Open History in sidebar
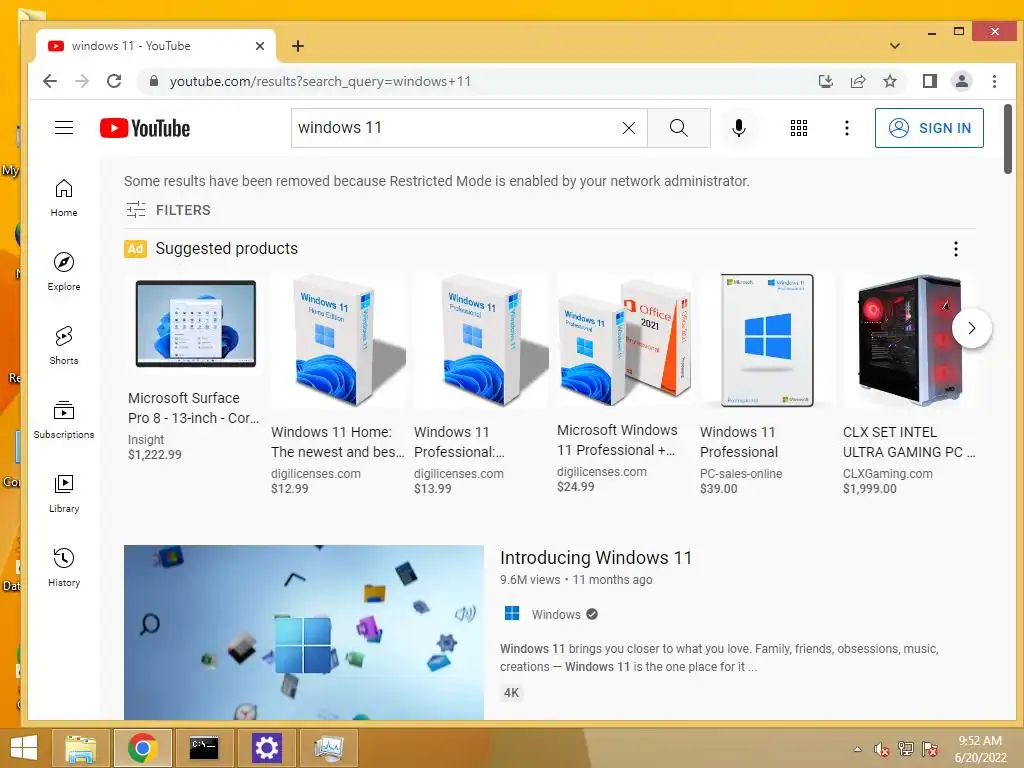 pos(64,567)
